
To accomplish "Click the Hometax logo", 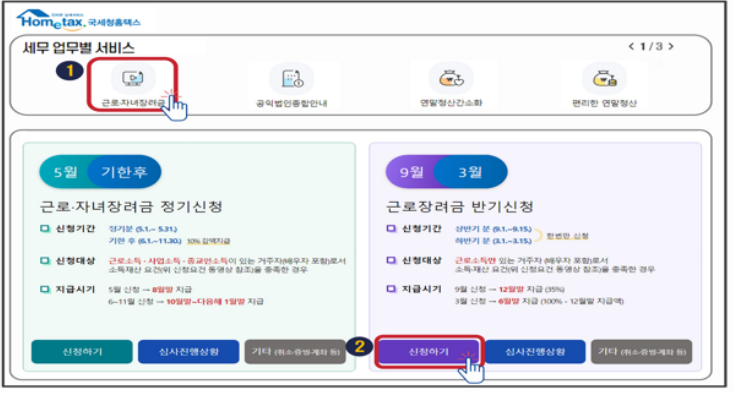I will tap(79, 21).
